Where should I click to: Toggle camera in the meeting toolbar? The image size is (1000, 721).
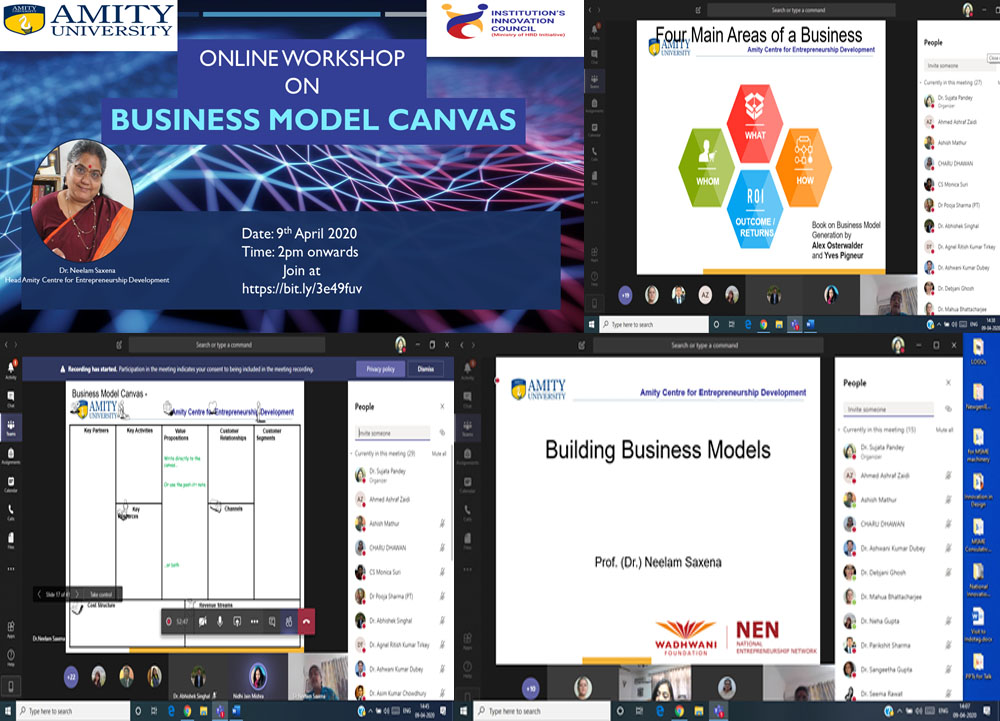203,622
